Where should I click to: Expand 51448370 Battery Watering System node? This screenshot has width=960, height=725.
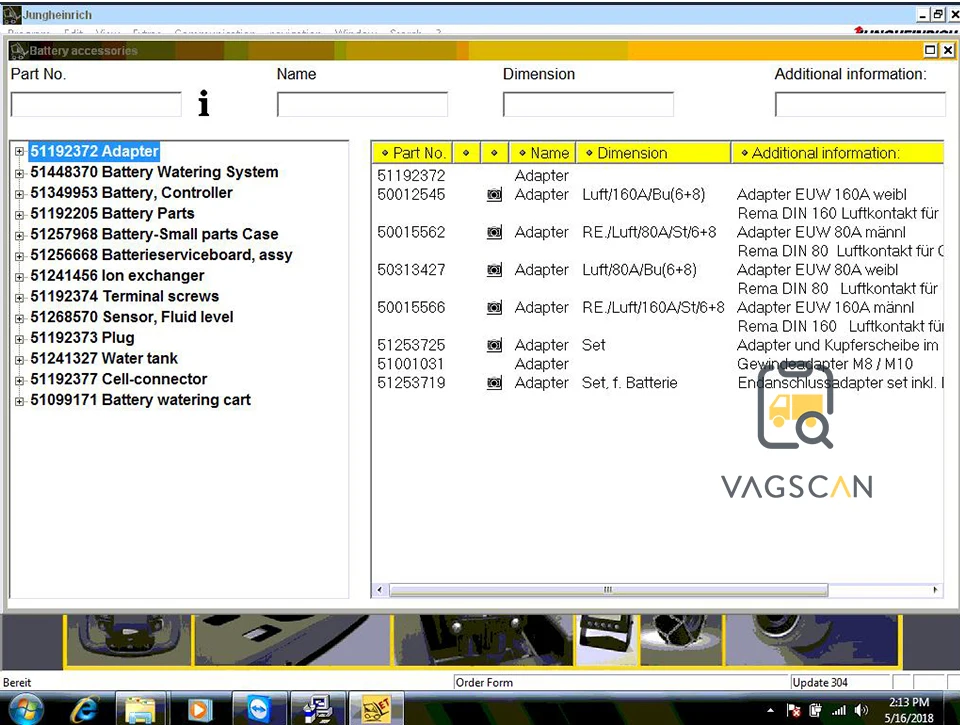pyautogui.click(x=20, y=173)
